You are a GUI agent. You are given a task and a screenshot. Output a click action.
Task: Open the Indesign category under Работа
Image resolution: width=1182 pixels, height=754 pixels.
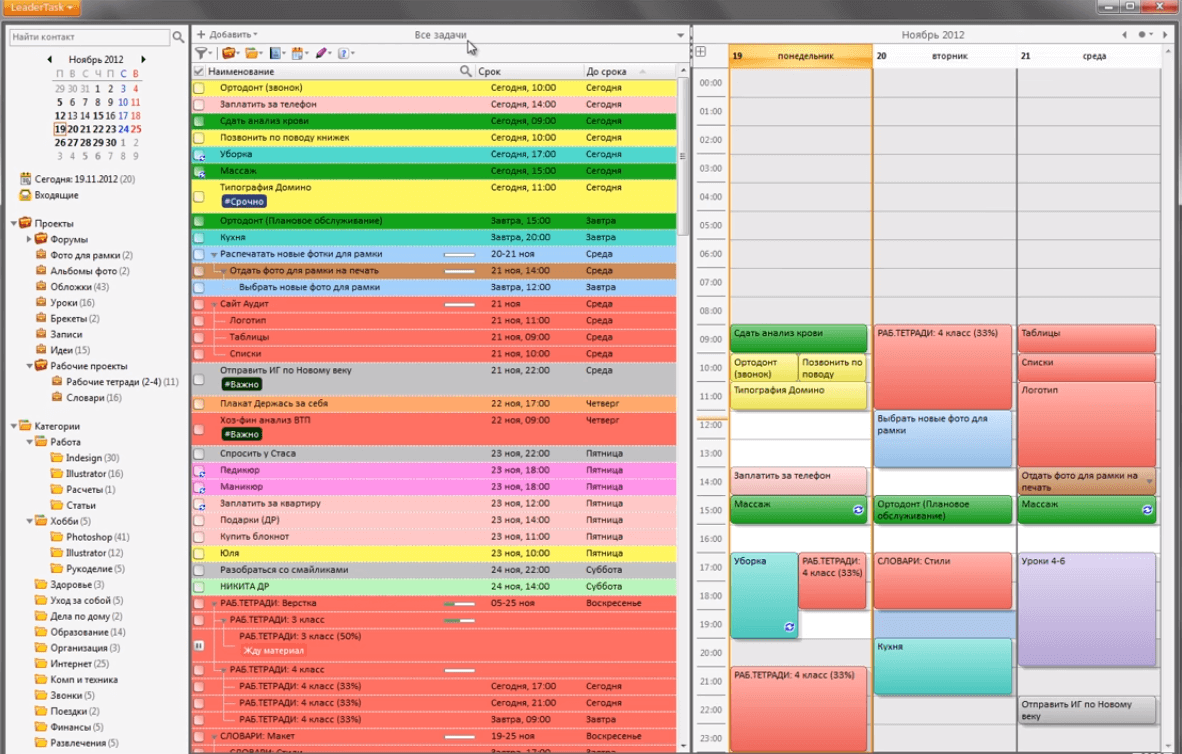(x=84, y=458)
